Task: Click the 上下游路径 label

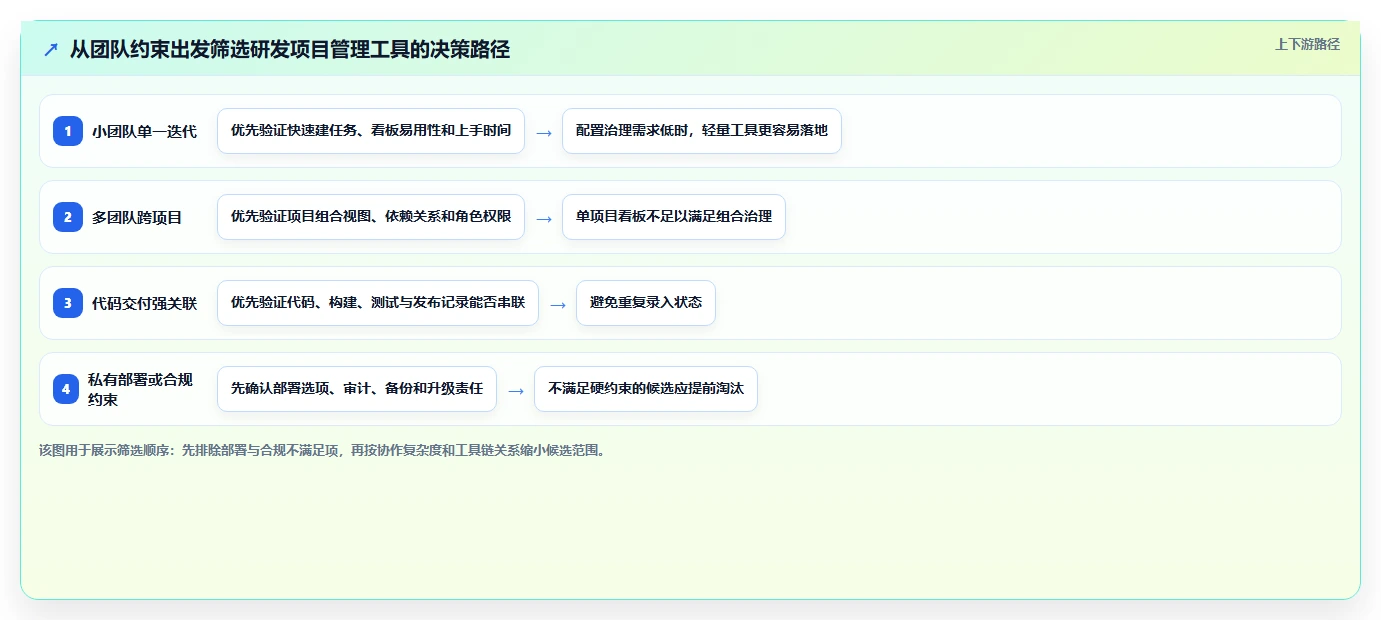Action: pos(1307,44)
